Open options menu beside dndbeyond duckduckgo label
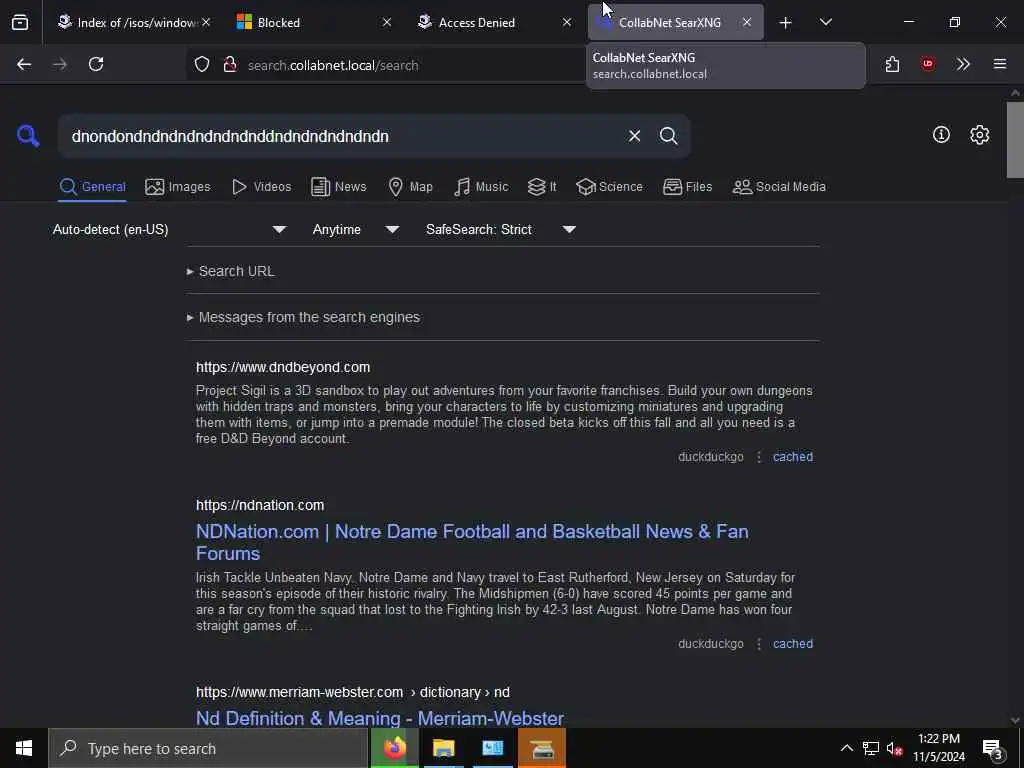 758,456
